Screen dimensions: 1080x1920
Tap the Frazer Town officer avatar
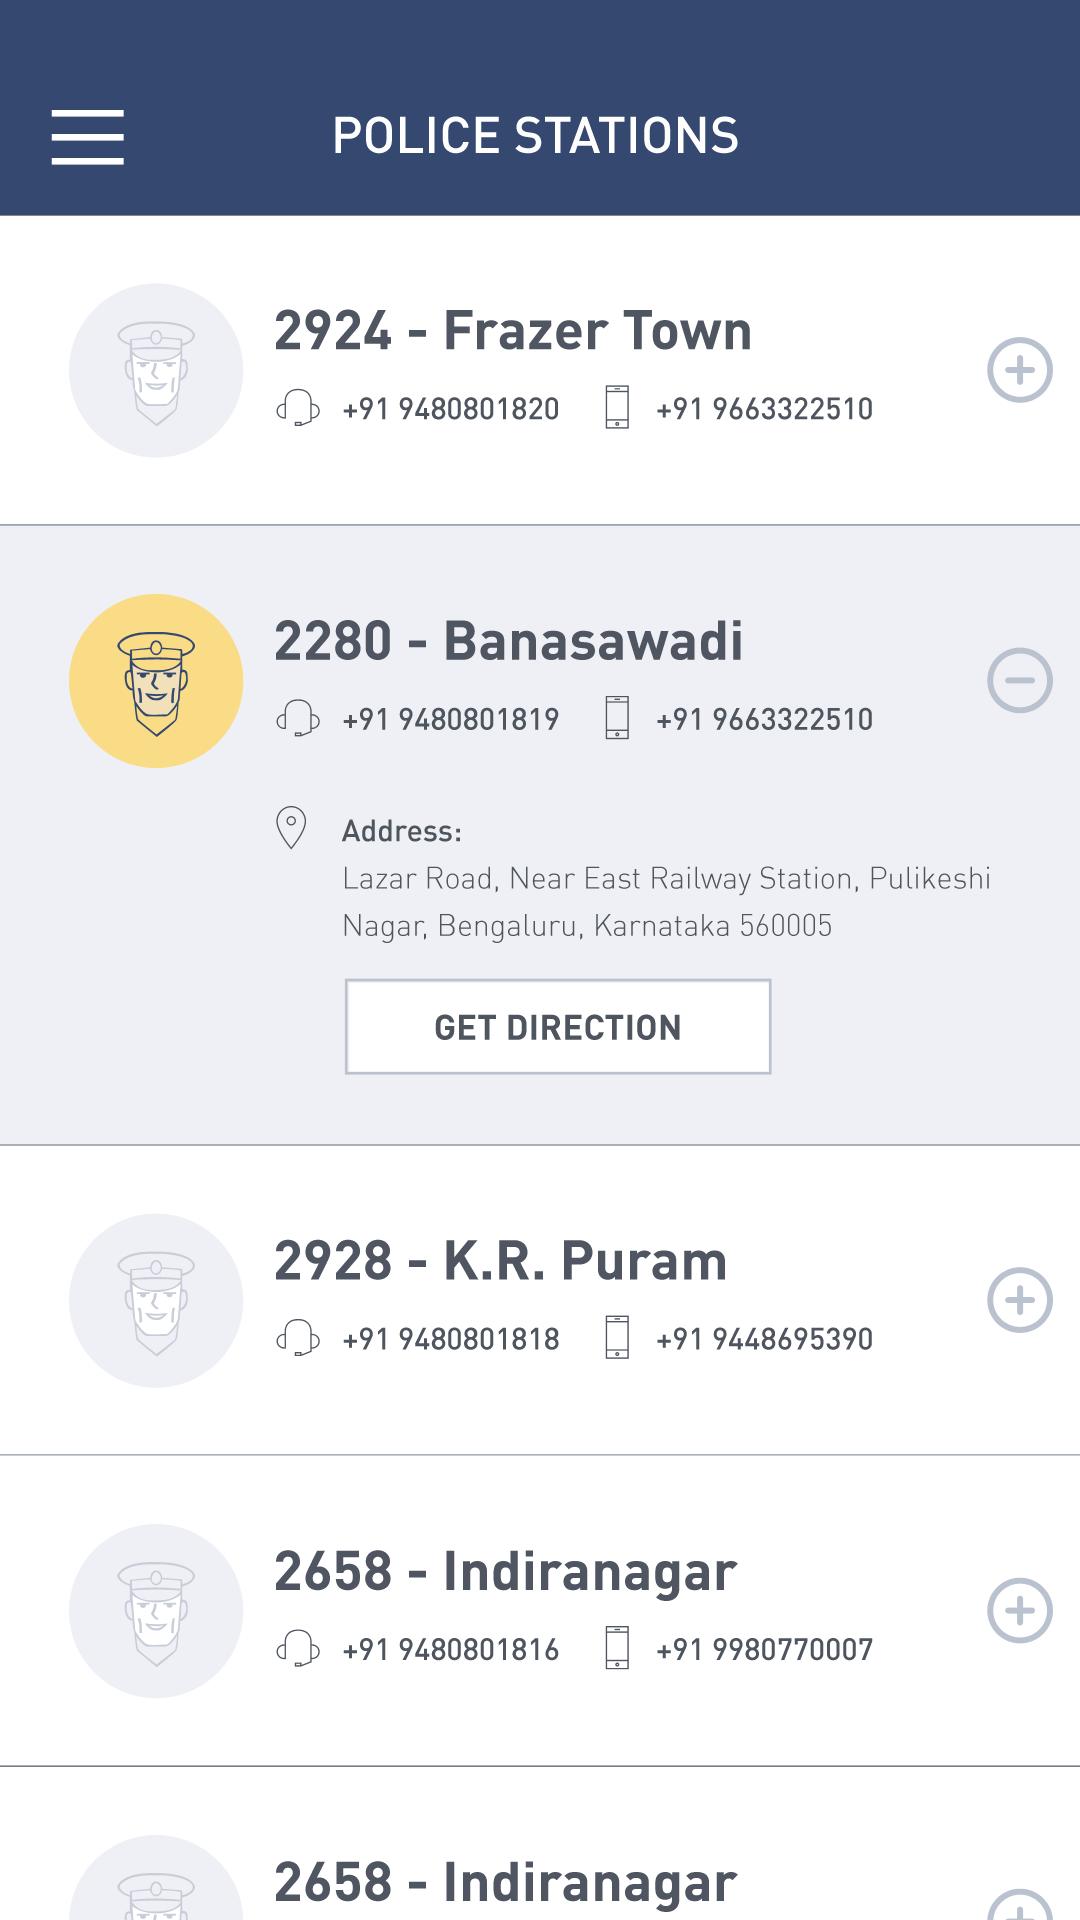click(156, 371)
